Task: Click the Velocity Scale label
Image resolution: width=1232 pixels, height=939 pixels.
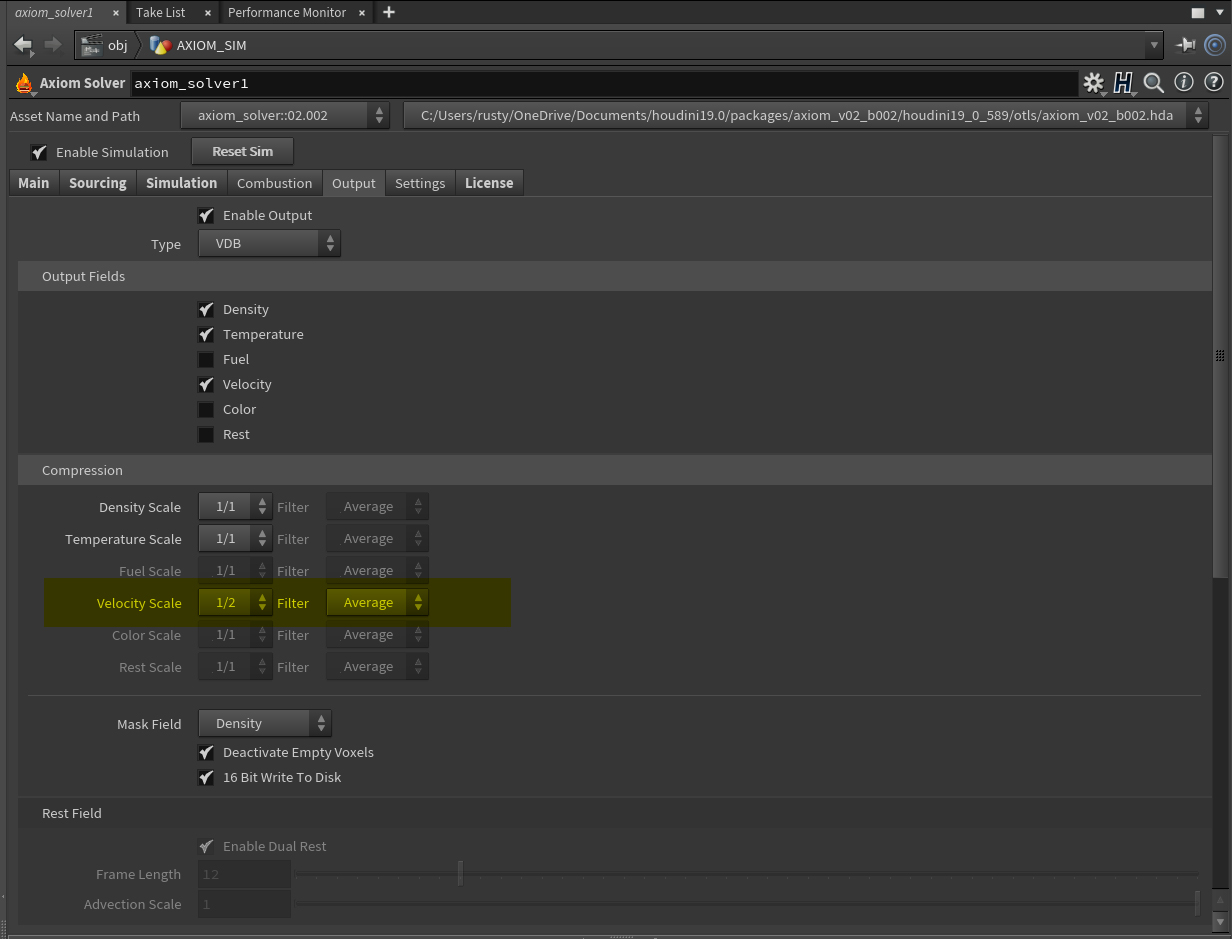Action: pyautogui.click(x=139, y=603)
